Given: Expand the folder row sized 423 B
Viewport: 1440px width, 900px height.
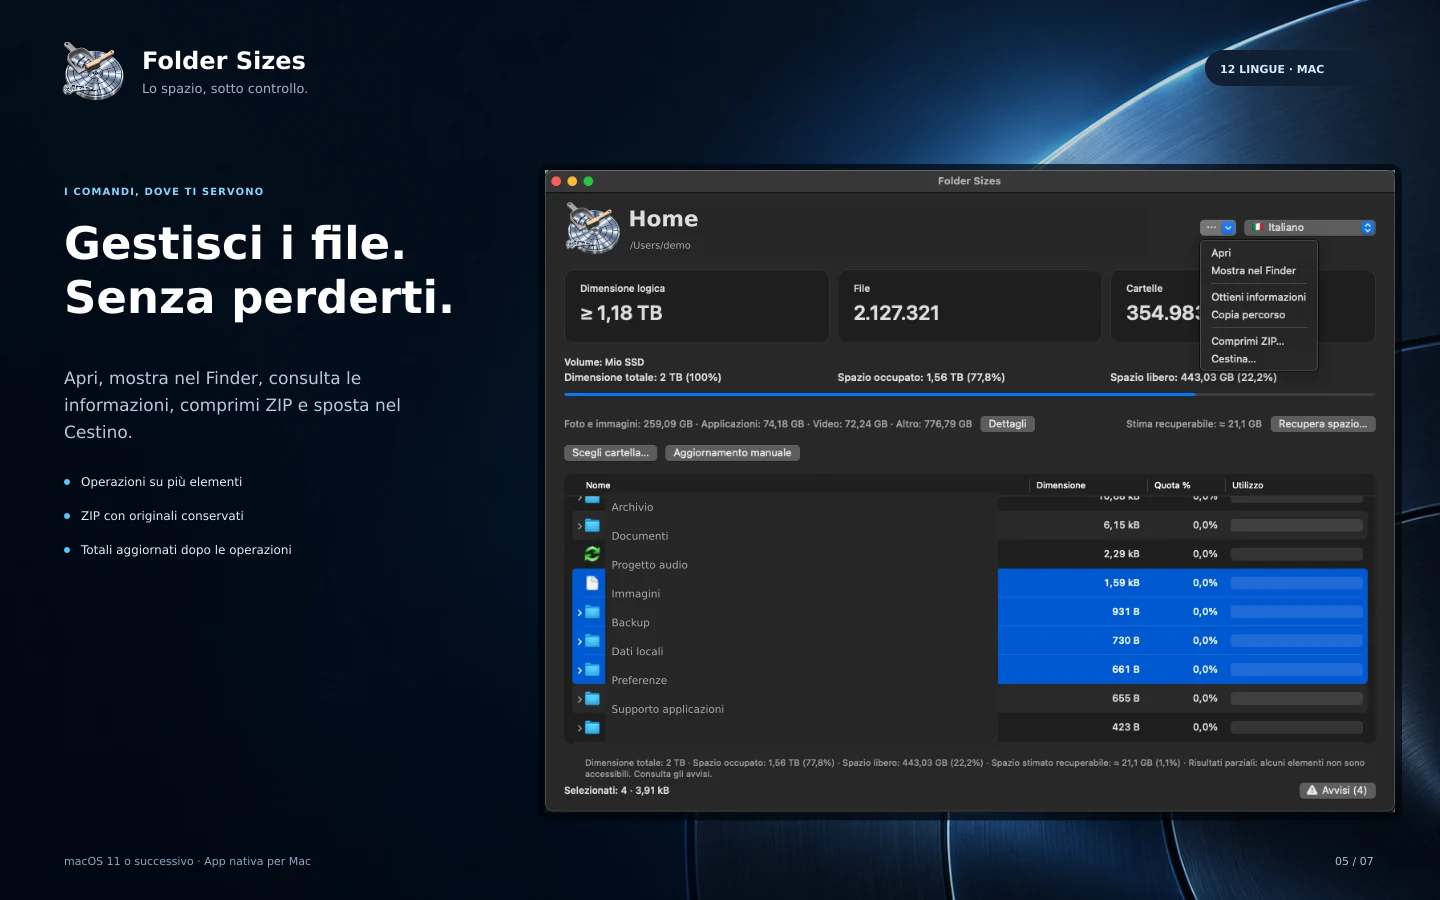Looking at the screenshot, I should click(x=579, y=729).
